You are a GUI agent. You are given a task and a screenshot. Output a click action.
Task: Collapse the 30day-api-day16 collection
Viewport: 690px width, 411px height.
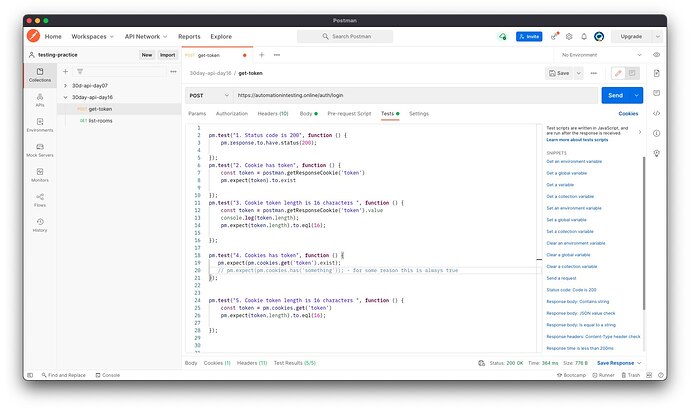click(65, 97)
